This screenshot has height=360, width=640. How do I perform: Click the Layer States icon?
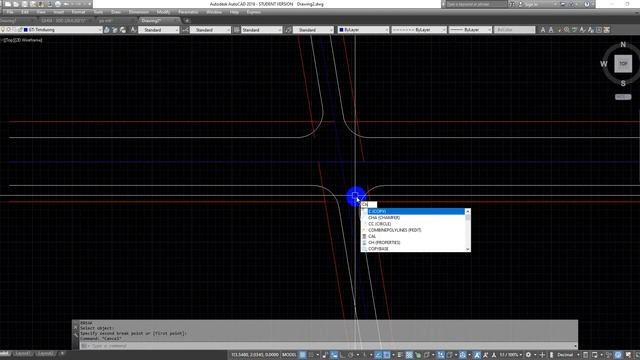click(122, 30)
